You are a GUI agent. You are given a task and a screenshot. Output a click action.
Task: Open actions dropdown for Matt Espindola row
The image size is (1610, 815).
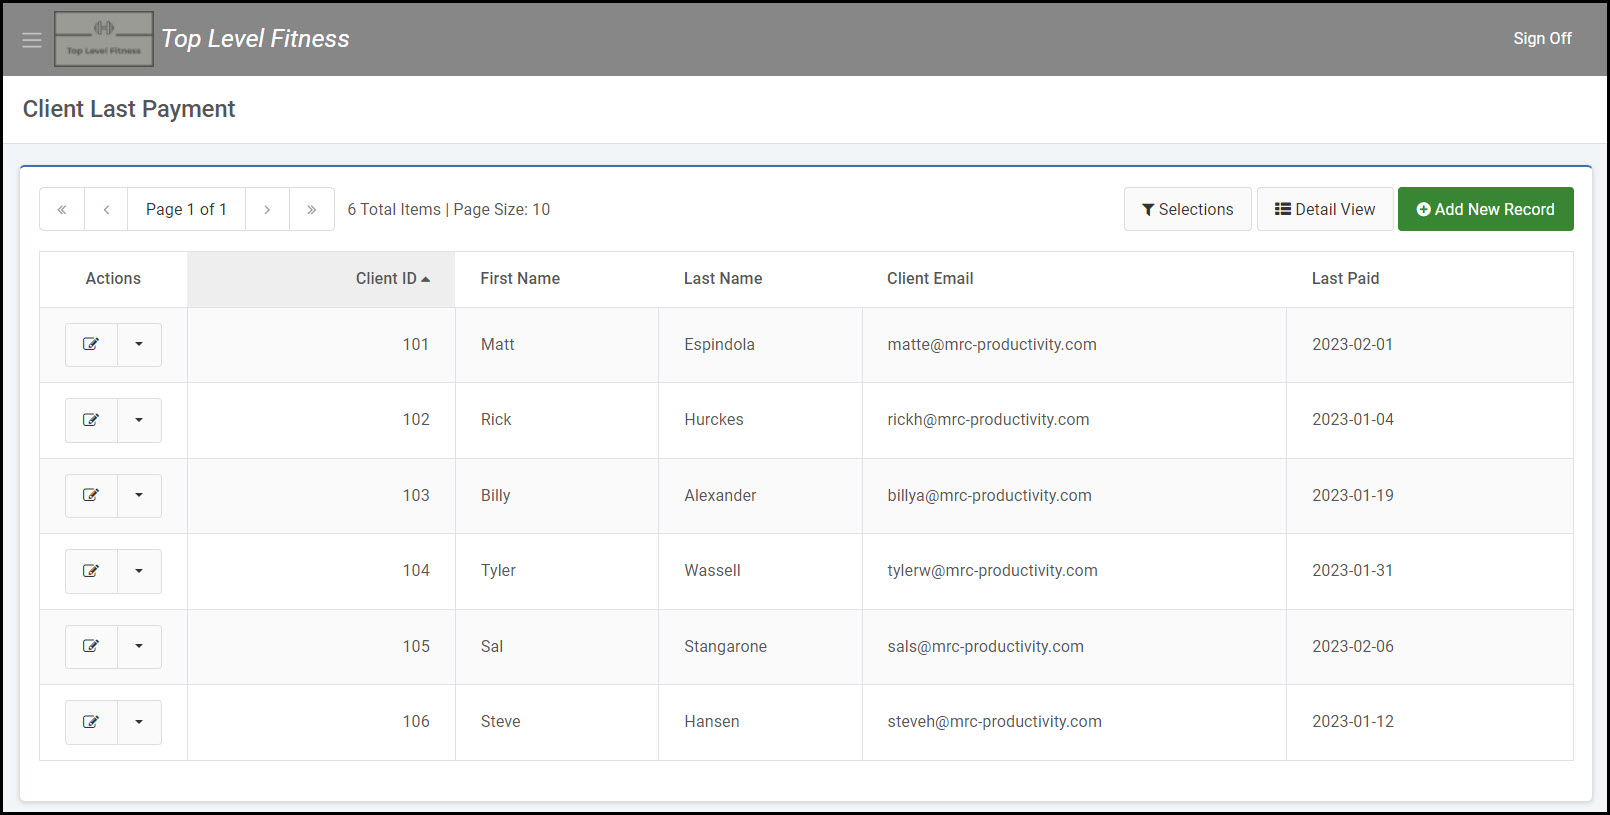[x=139, y=344]
